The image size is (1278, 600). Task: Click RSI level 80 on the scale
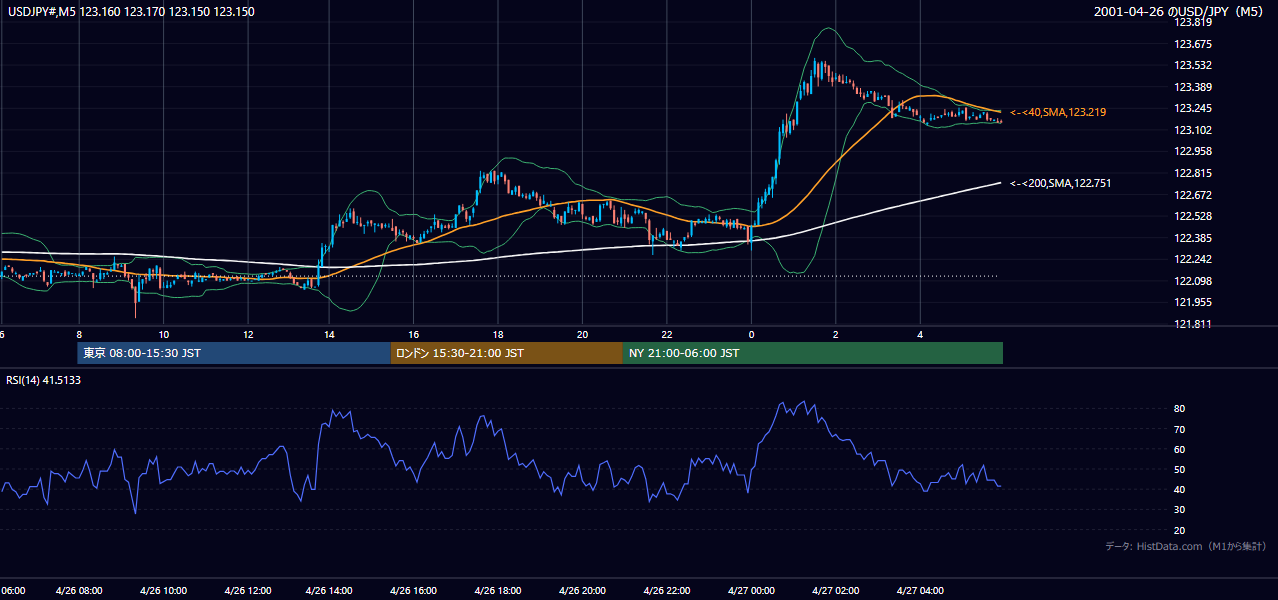[x=1180, y=409]
